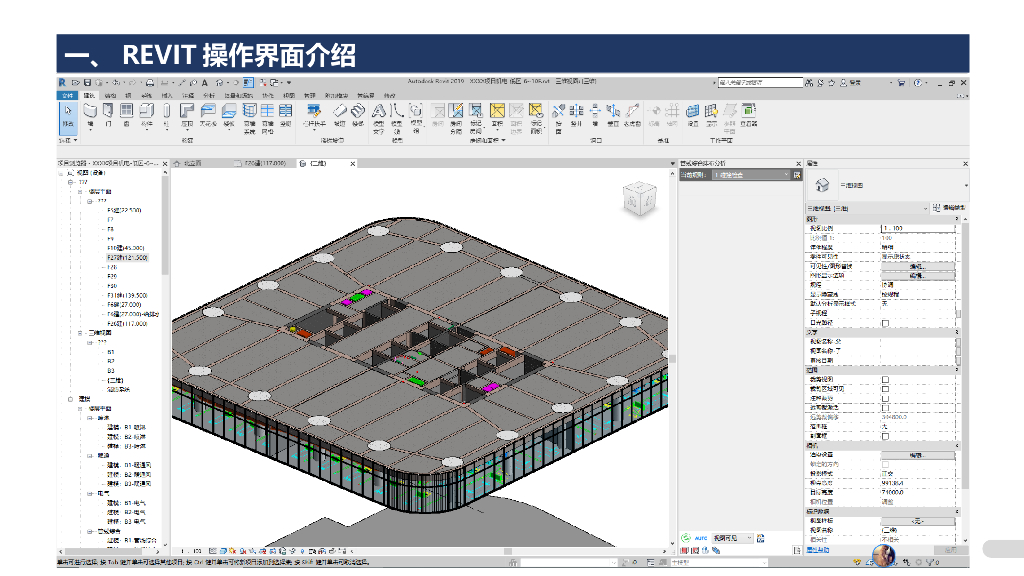
Task: Click the 编辑类型 edit type button
Action: [948, 208]
